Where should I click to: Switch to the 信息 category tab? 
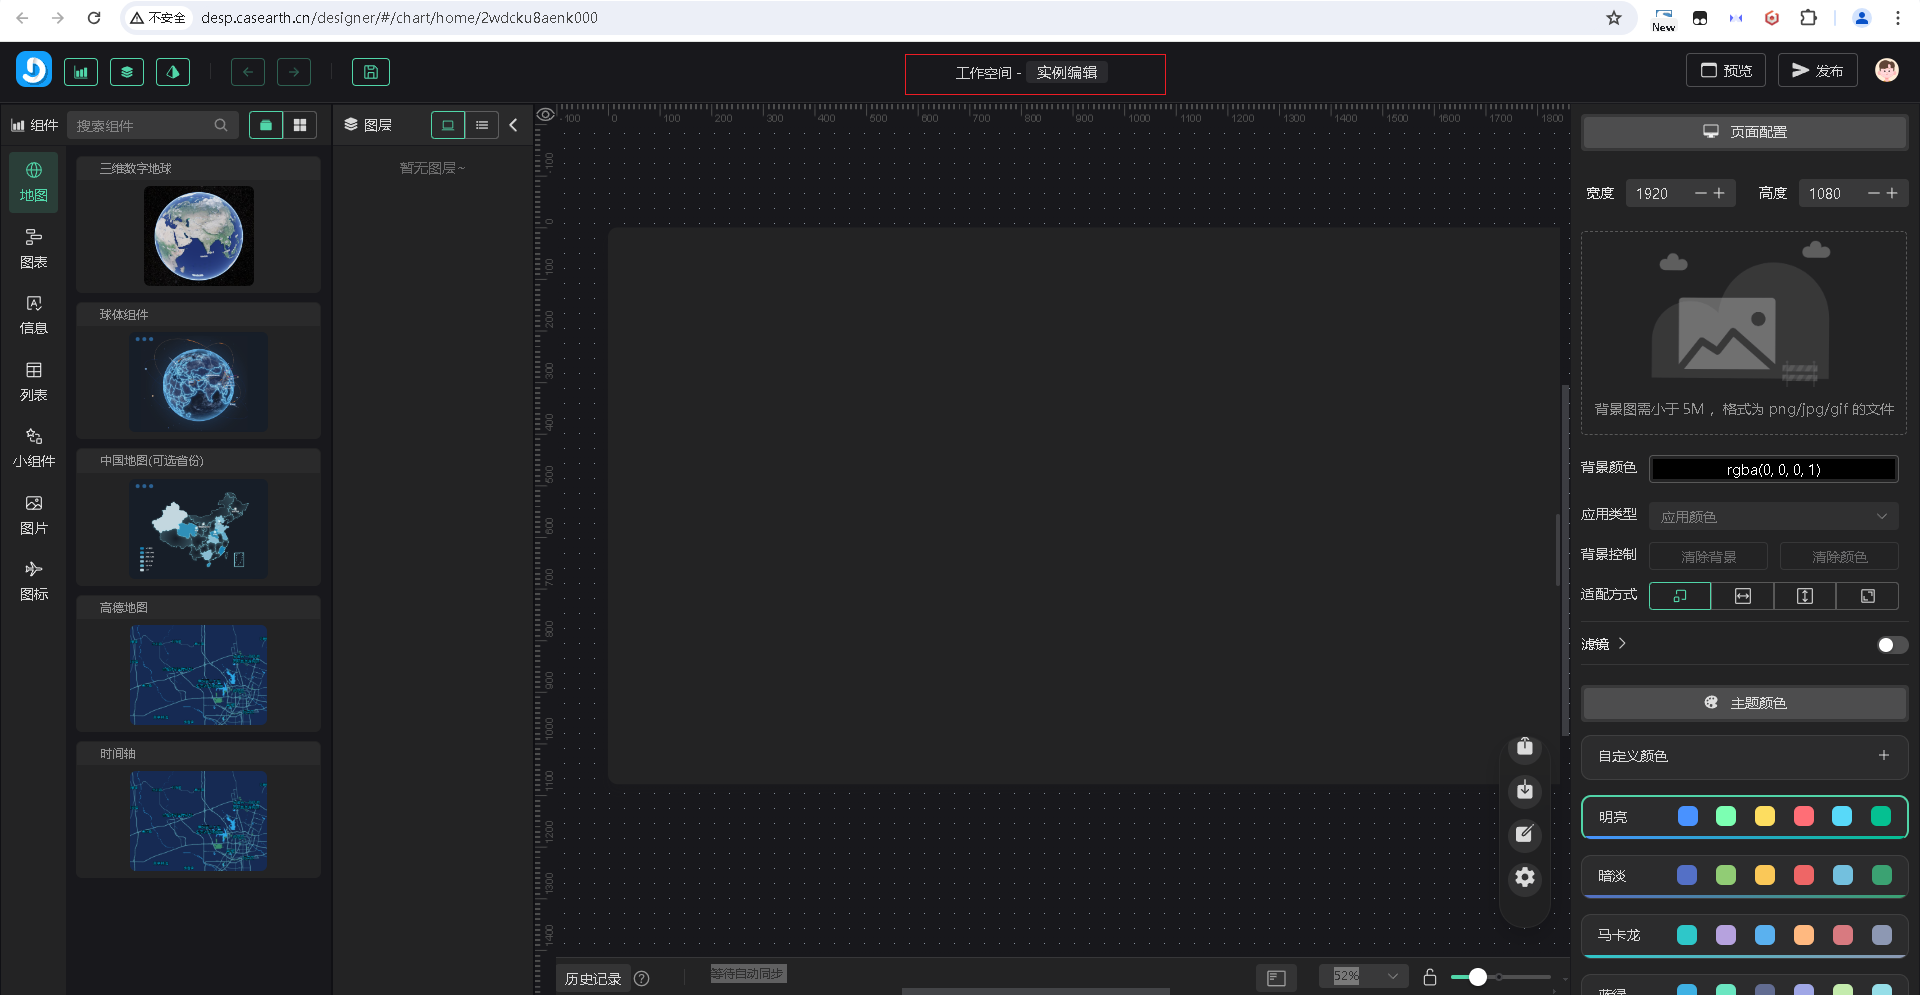point(34,314)
